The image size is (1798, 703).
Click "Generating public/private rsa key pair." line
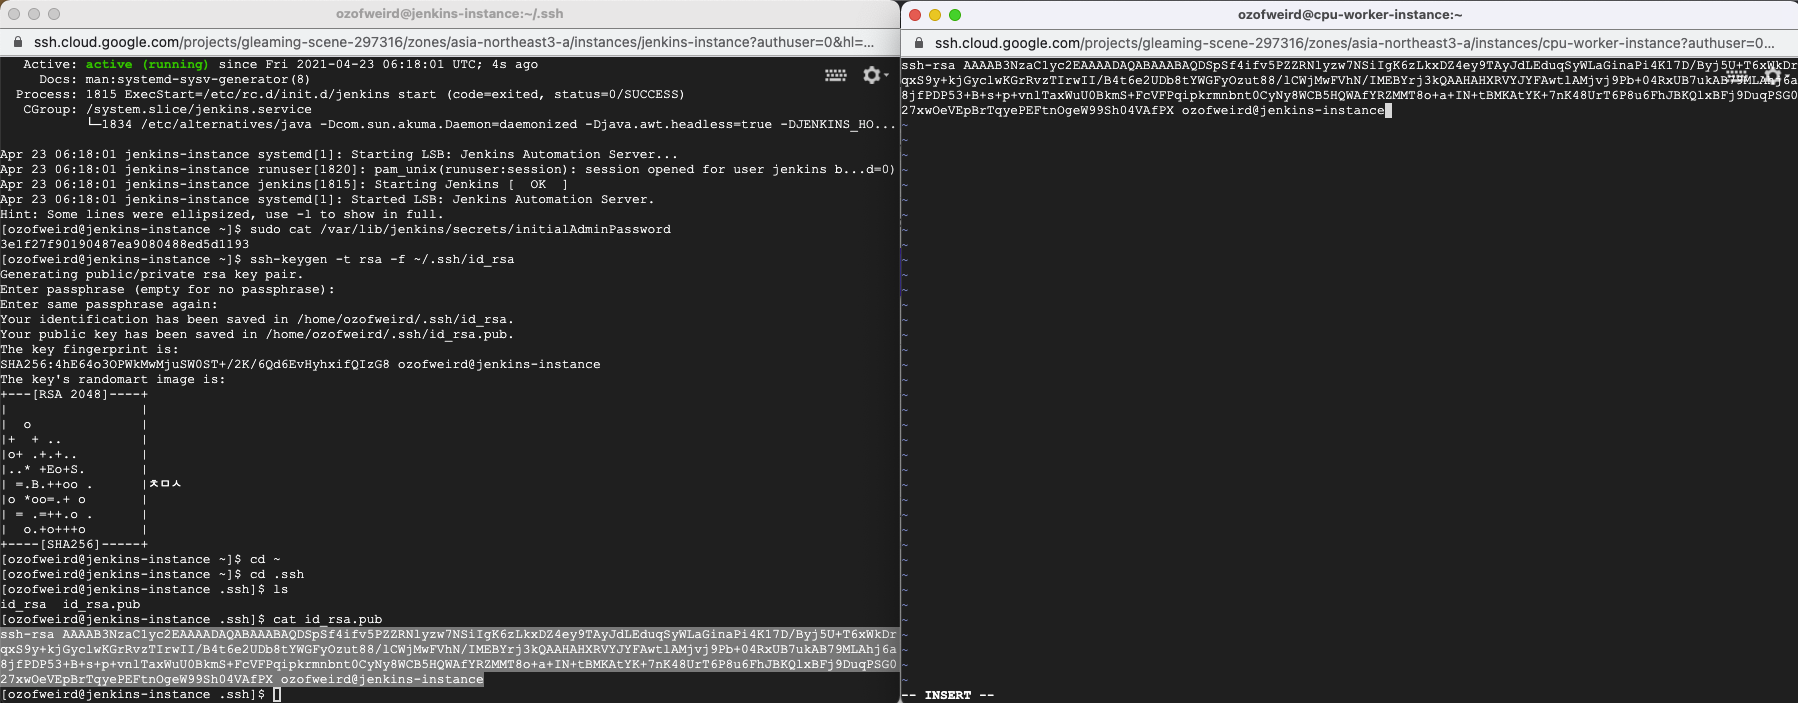tap(151, 274)
